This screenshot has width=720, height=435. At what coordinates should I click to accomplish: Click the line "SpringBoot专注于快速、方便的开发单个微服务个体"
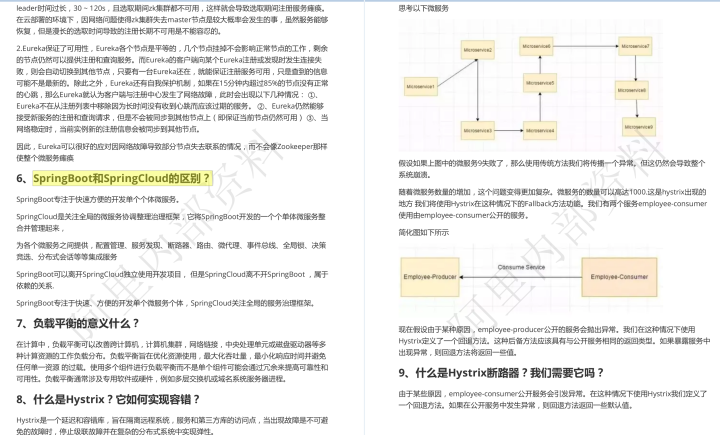[x=166, y=303]
